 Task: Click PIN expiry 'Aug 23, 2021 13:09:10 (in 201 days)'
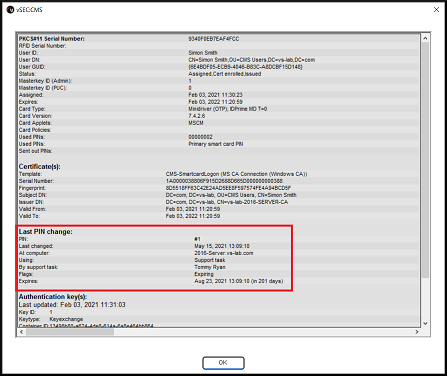click(x=239, y=281)
